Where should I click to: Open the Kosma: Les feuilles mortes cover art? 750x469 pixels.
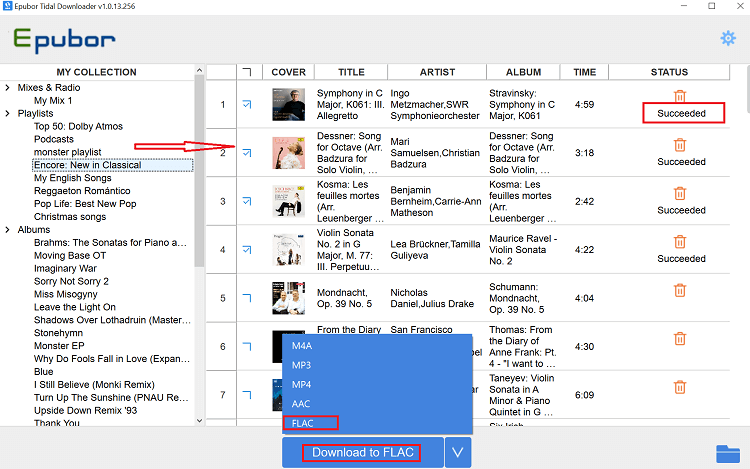point(288,201)
